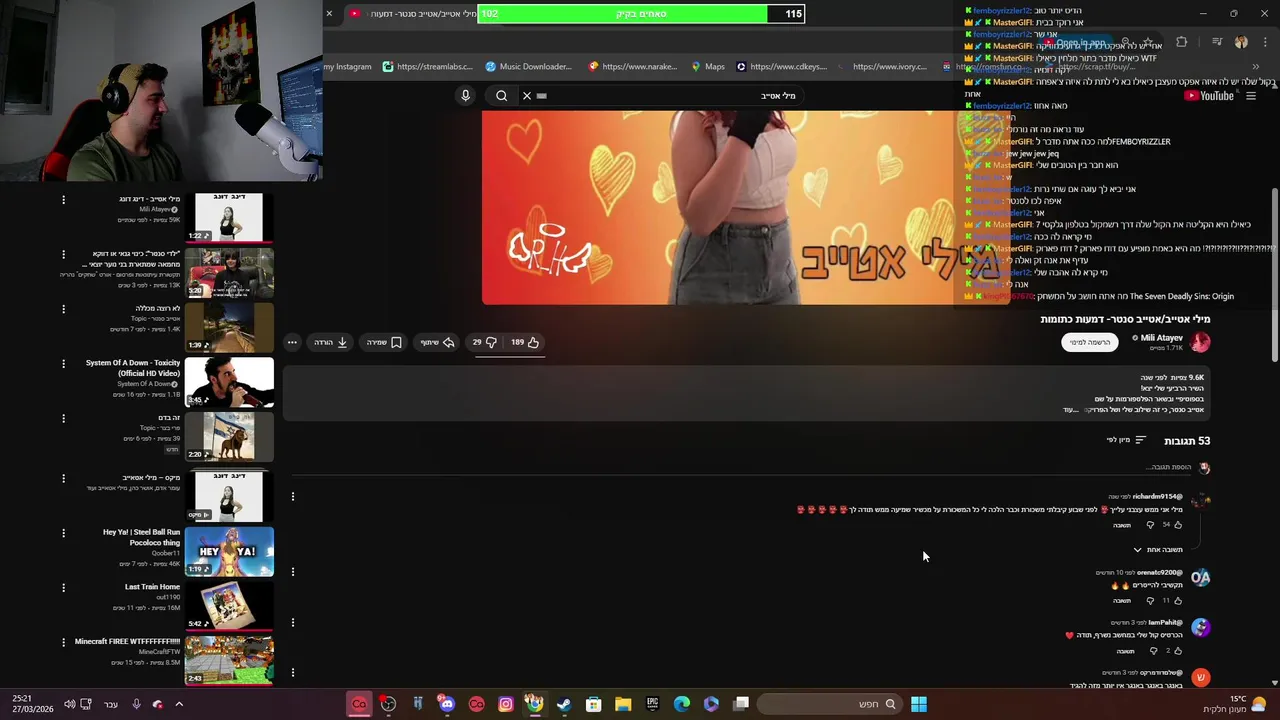Focus the Windows taskbar search box
This screenshot has width=1280, height=720.
point(828,704)
